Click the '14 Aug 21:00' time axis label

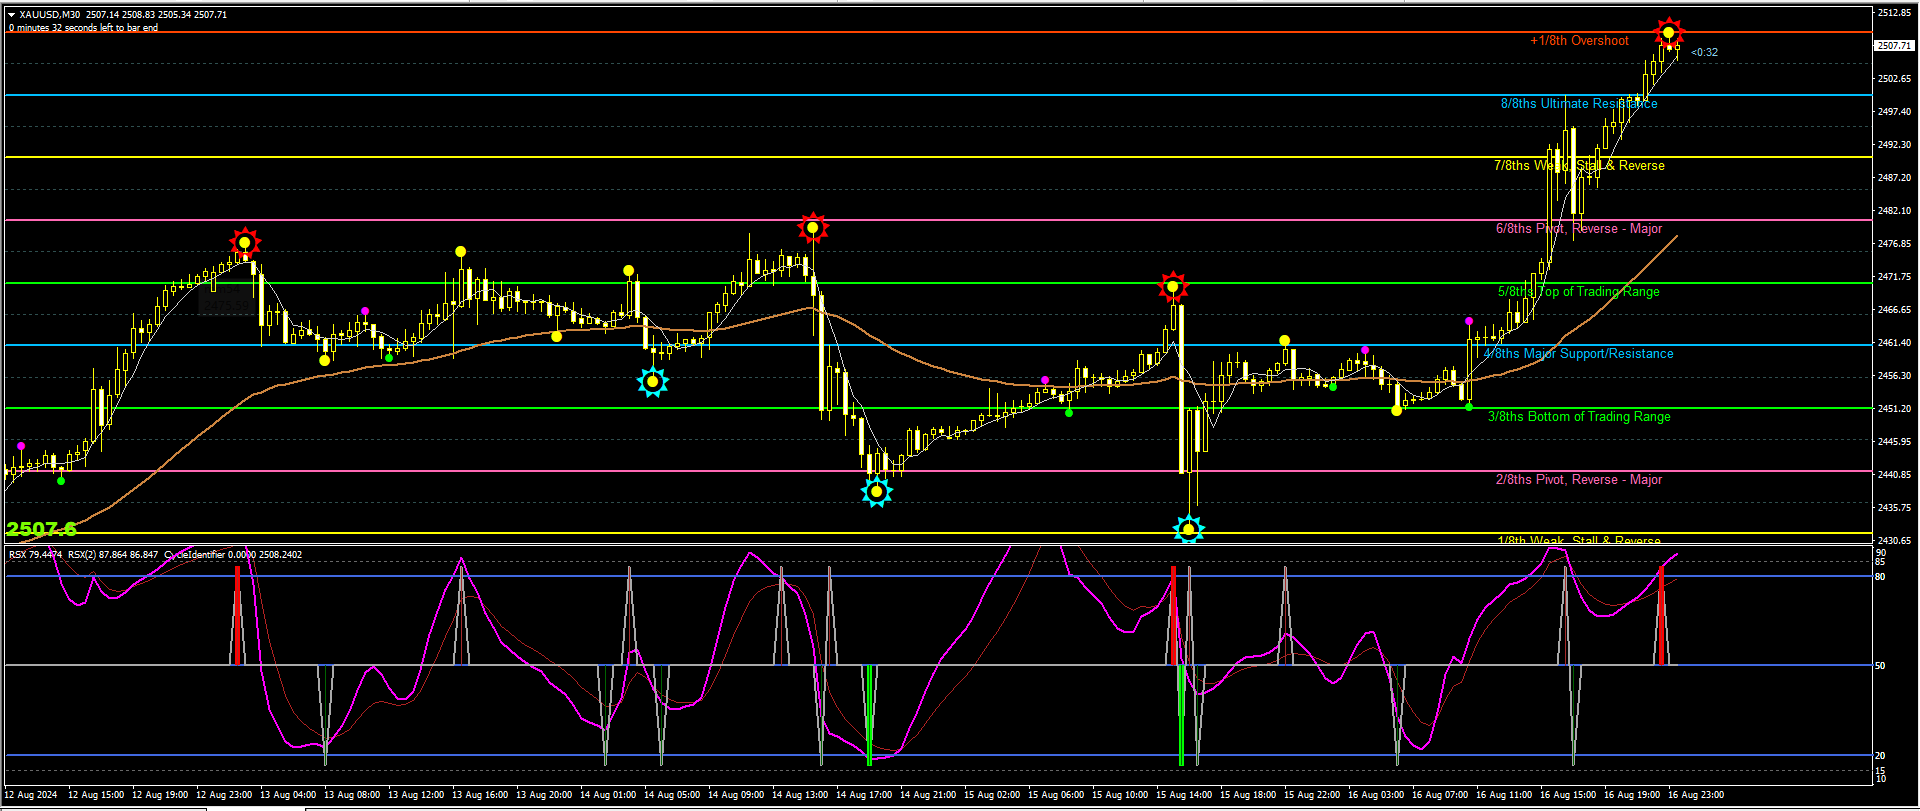coord(928,795)
